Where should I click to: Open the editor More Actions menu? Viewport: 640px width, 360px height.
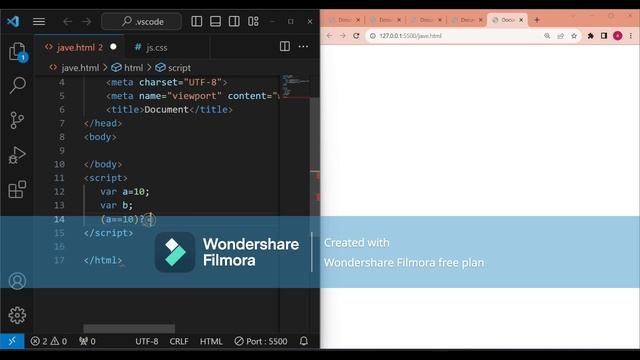[x=303, y=47]
